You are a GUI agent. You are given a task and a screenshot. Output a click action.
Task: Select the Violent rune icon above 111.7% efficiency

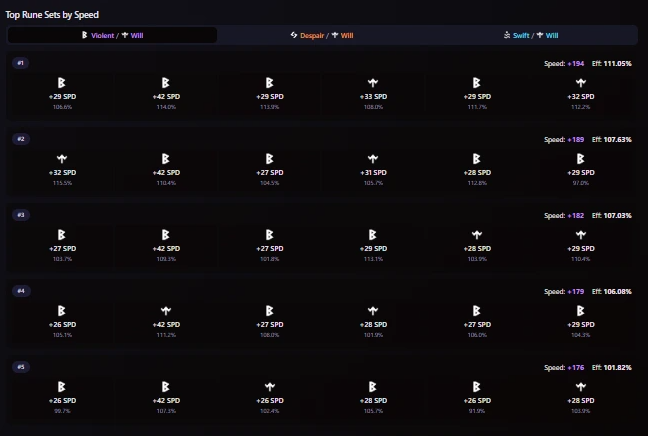pos(477,83)
